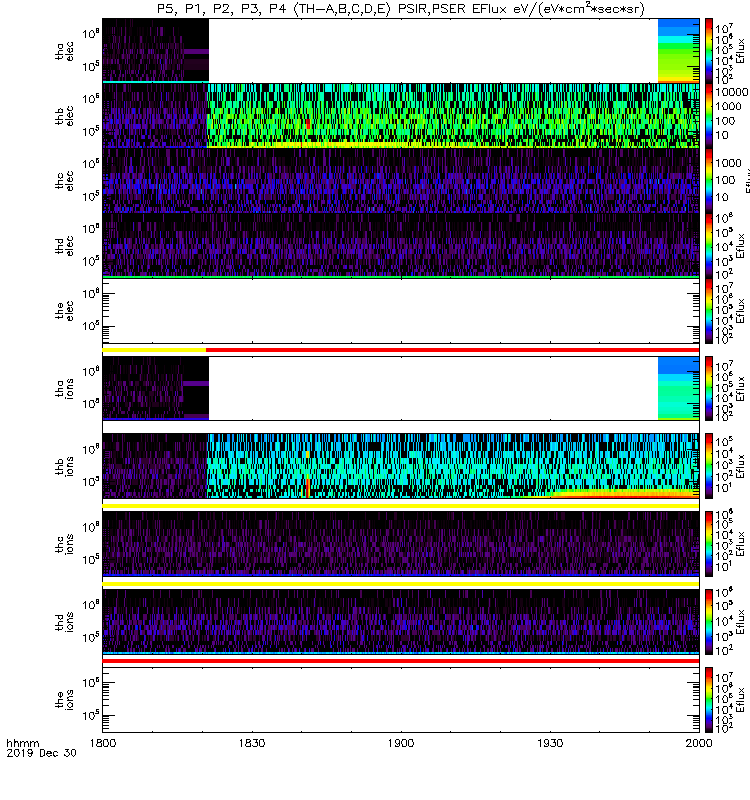Click the tha elec green data block near 2000

(x=679, y=50)
